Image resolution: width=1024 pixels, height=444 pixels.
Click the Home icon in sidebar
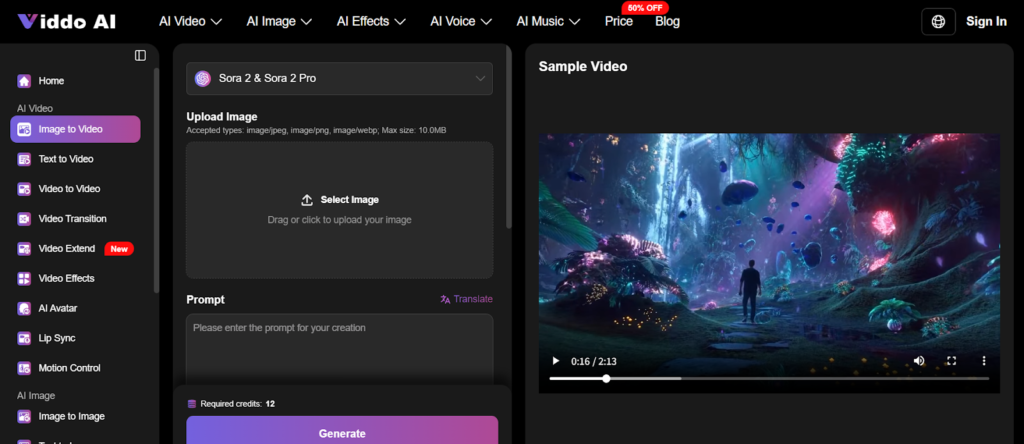pos(24,81)
